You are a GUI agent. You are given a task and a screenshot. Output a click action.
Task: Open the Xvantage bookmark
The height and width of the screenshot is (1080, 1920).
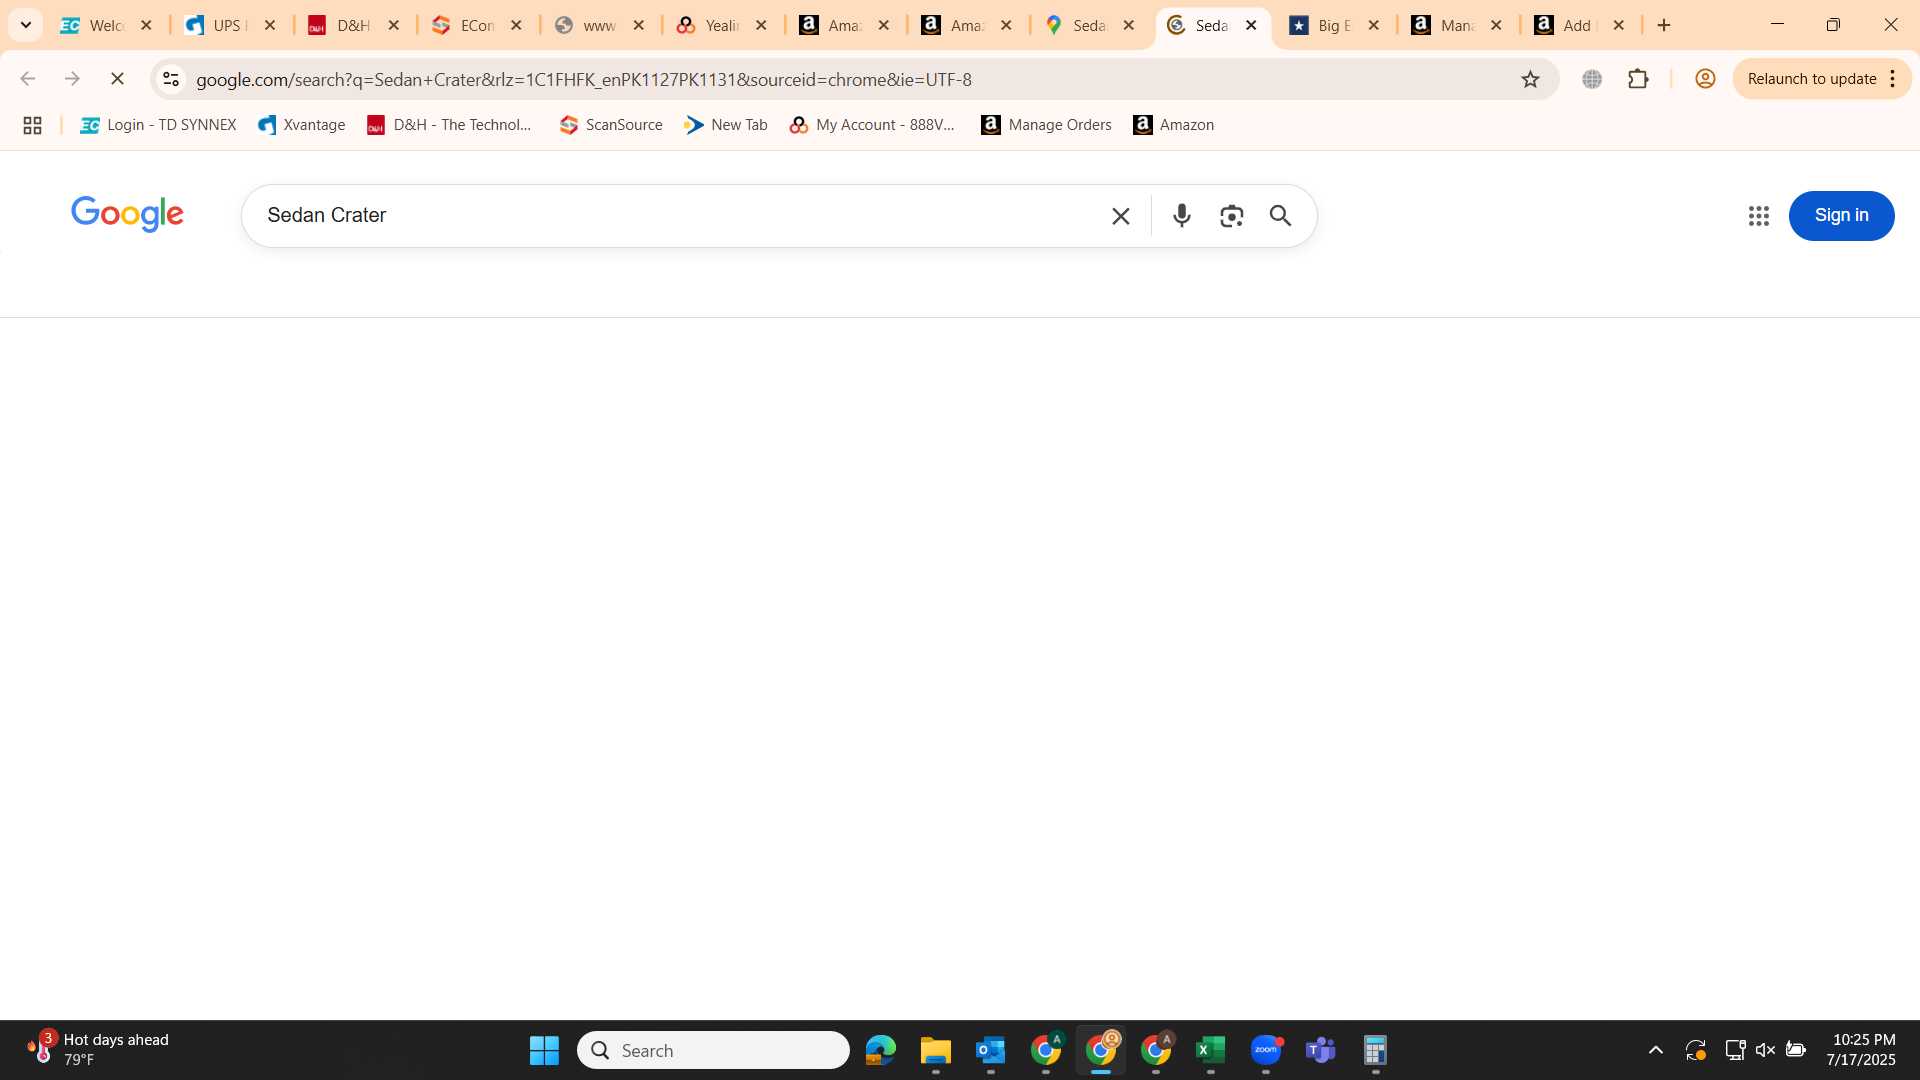tap(301, 125)
